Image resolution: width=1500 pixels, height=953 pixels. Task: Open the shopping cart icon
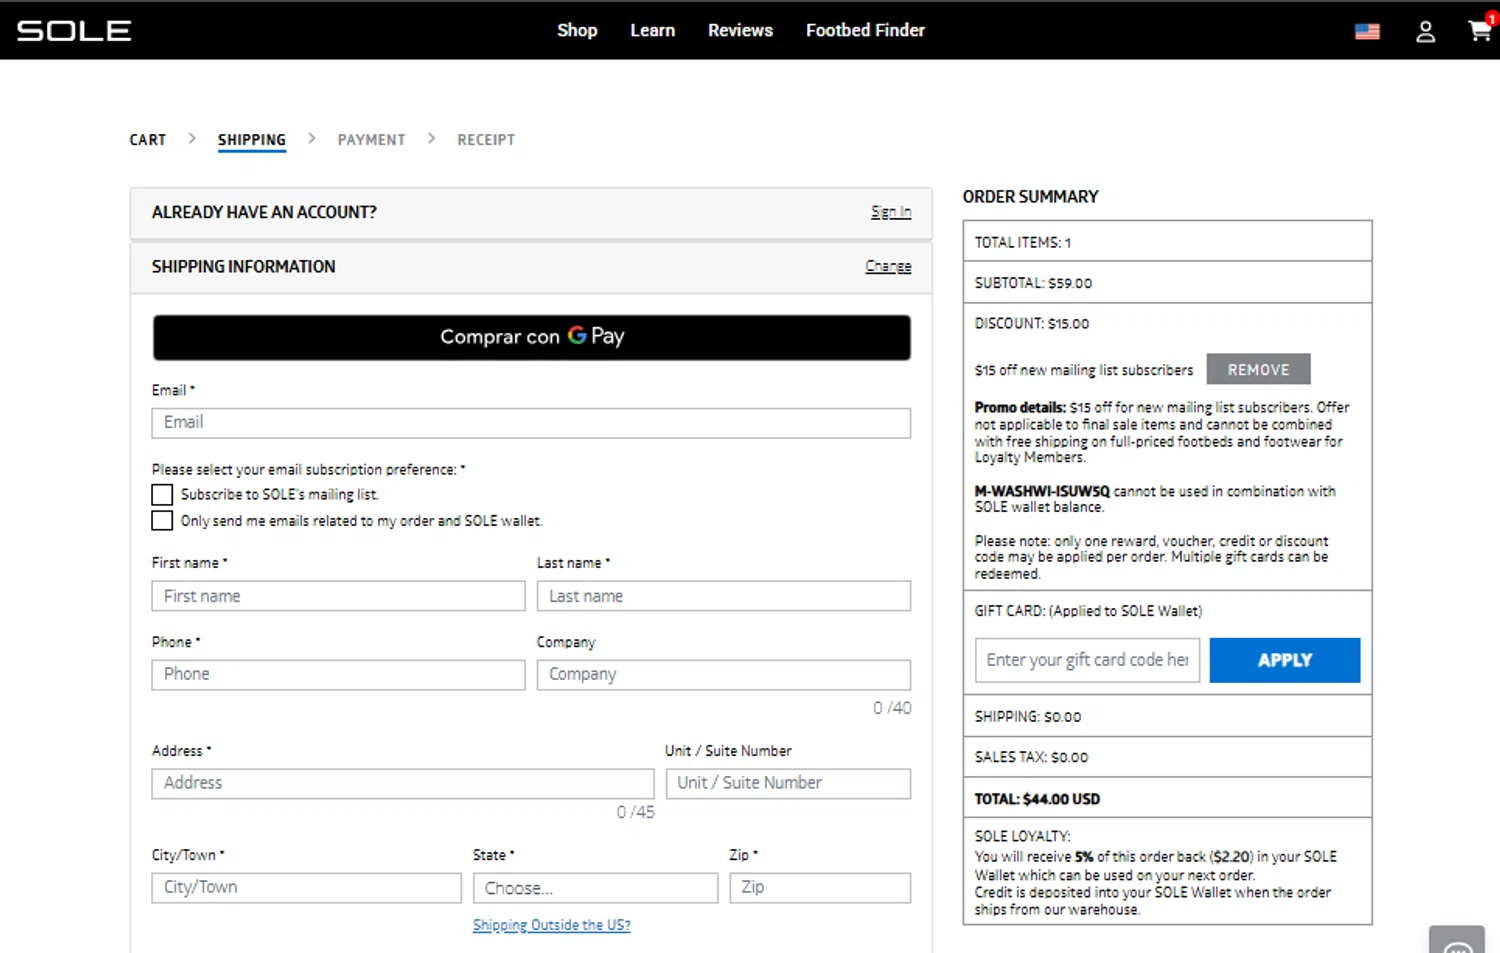tap(1480, 30)
